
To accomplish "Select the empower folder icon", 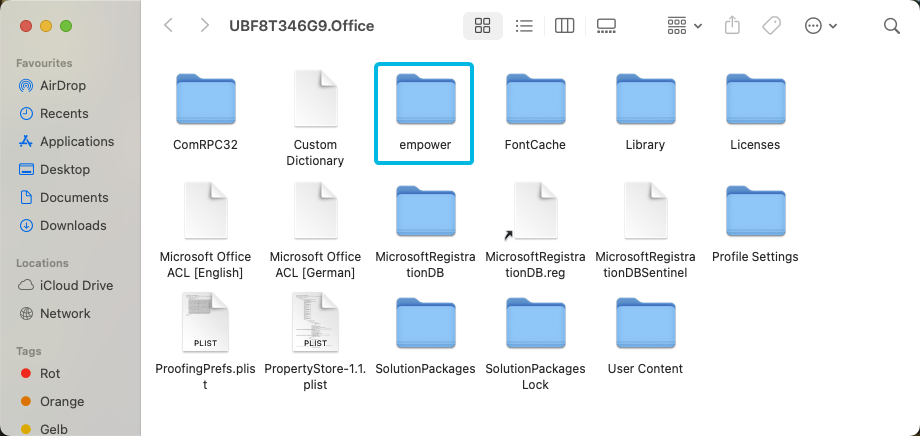I will coord(425,99).
